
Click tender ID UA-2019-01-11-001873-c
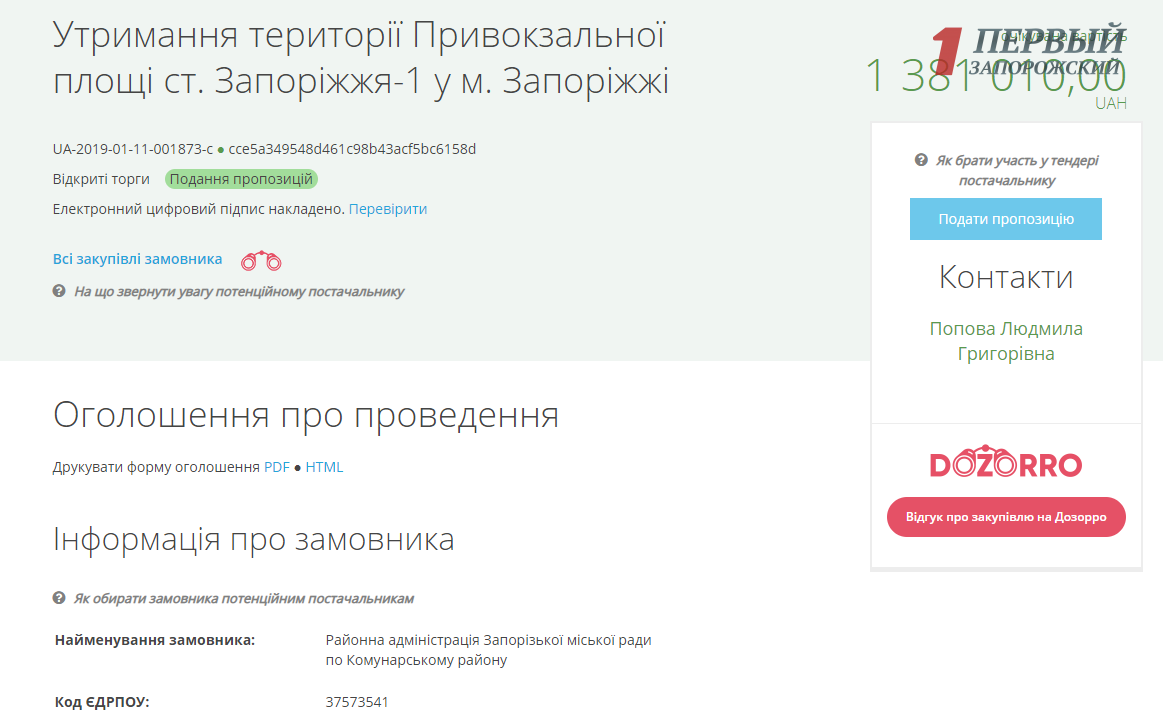point(132,150)
